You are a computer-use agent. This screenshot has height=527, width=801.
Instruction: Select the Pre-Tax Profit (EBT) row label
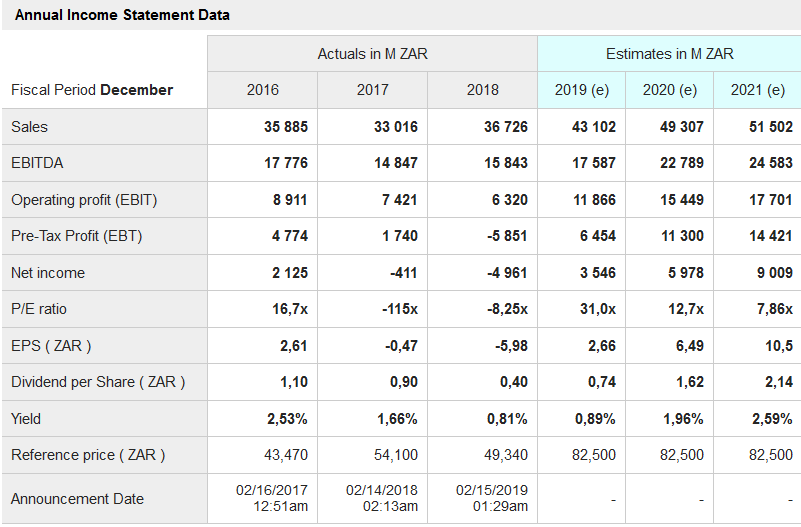click(x=76, y=236)
